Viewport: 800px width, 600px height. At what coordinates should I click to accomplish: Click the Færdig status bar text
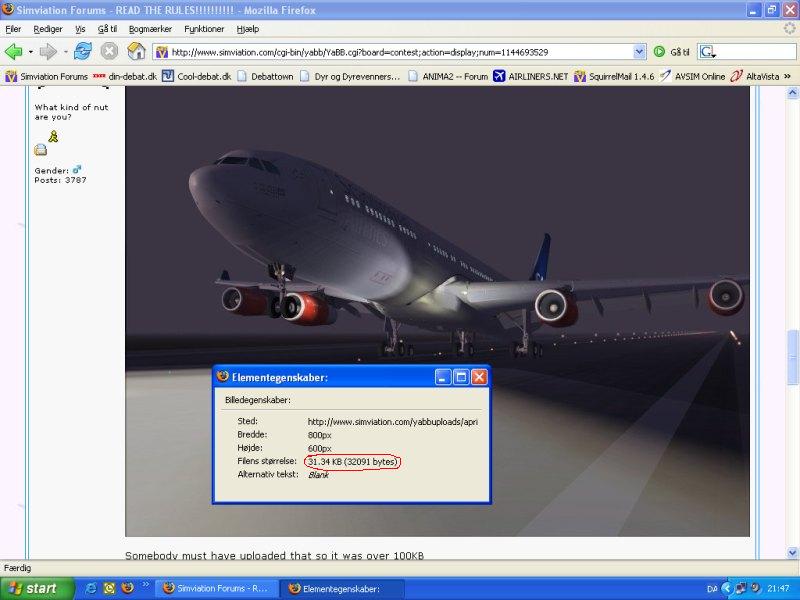(17, 568)
